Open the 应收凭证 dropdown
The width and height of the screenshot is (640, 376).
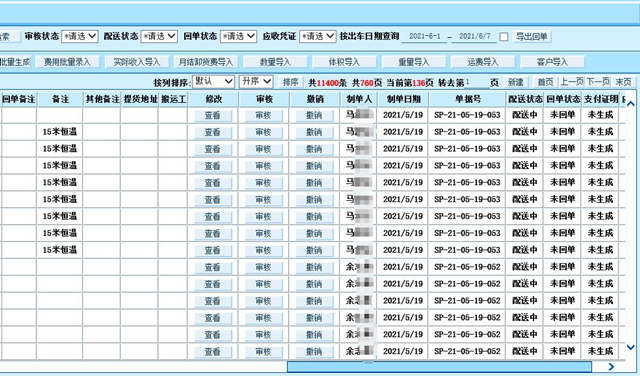point(318,36)
